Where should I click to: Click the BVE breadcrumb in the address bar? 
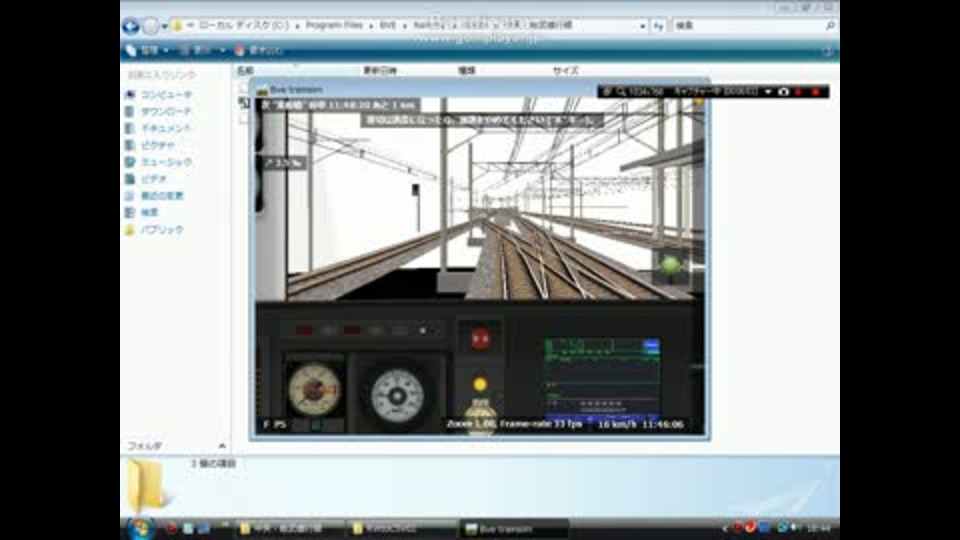388,26
